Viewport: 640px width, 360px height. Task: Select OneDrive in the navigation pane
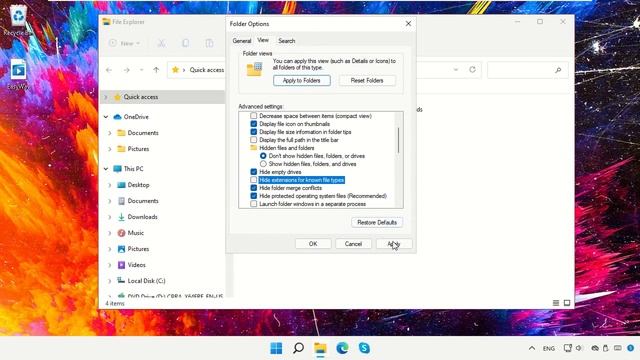click(x=136, y=117)
